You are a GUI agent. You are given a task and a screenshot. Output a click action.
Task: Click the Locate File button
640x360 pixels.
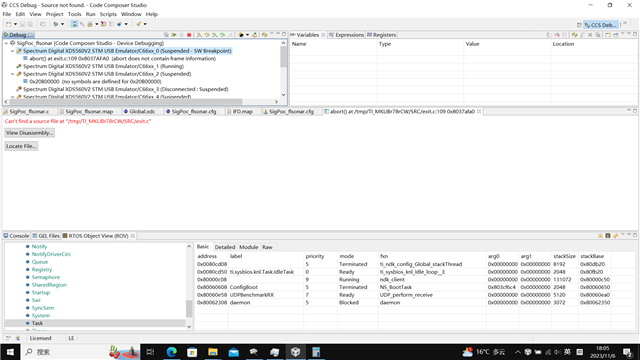point(21,146)
